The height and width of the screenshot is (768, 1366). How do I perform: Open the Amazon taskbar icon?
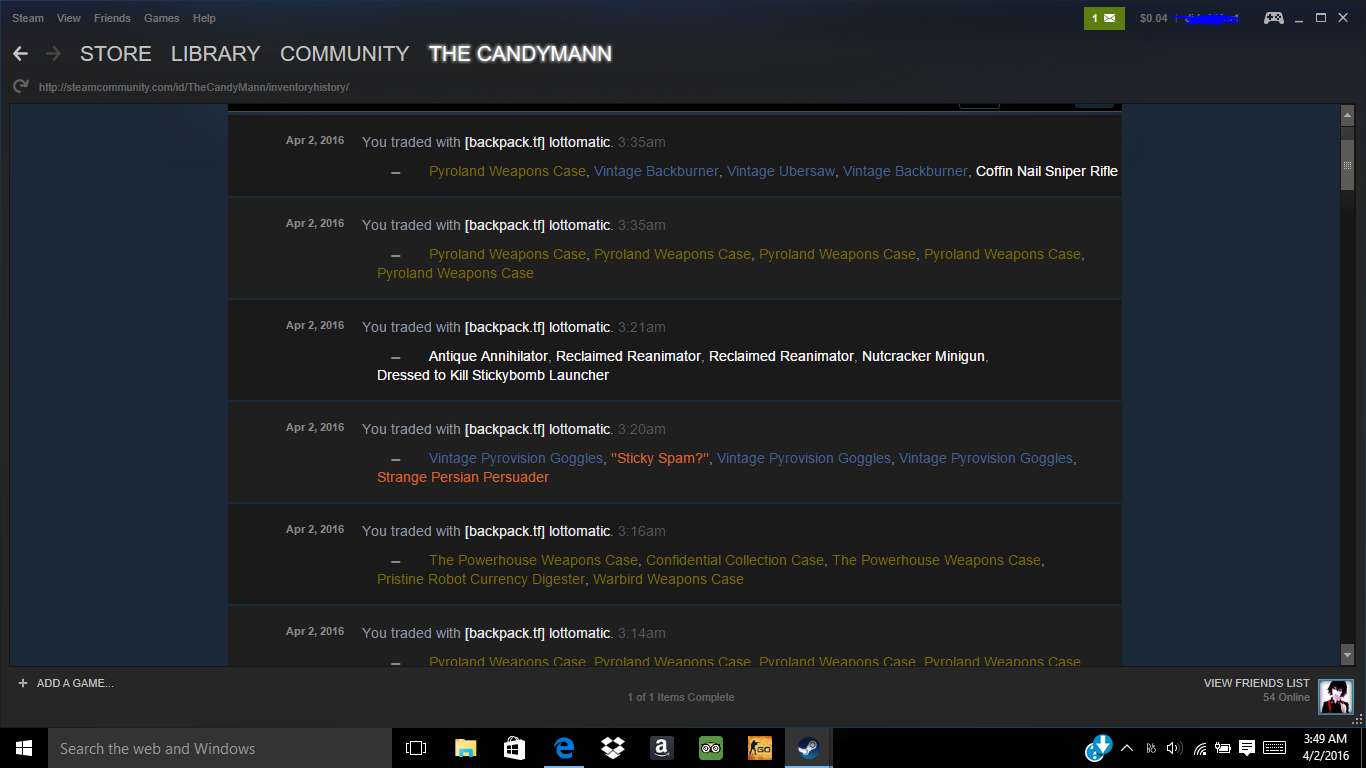(661, 748)
